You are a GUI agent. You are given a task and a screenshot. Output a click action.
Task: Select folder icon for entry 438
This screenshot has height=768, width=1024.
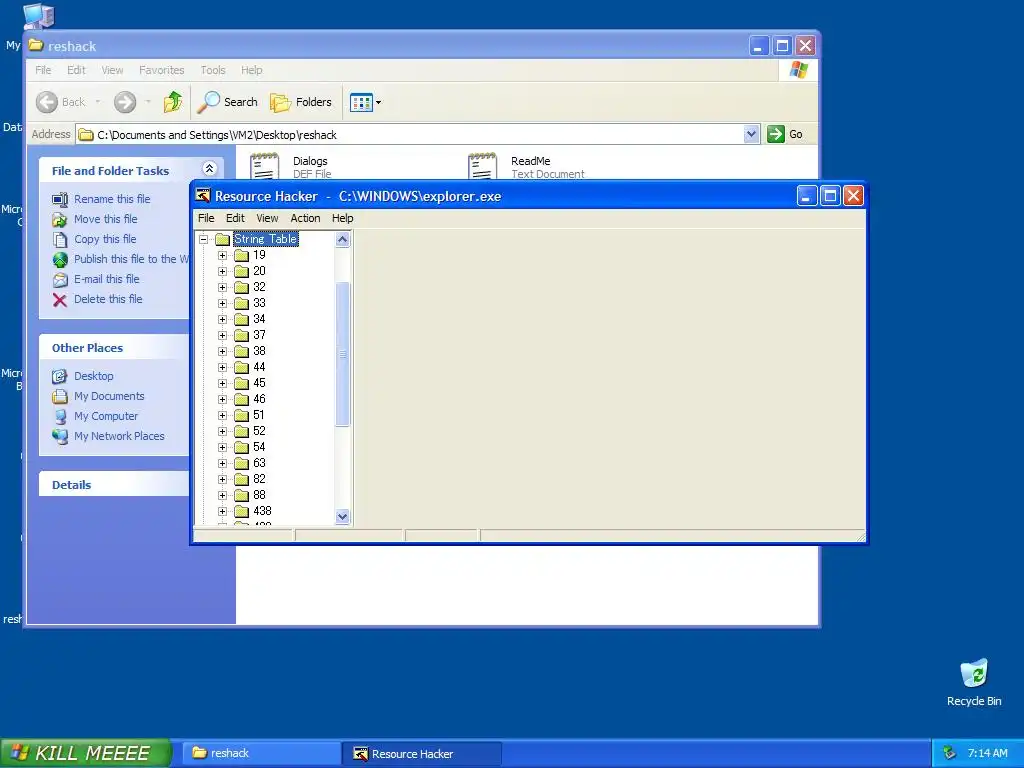point(242,511)
